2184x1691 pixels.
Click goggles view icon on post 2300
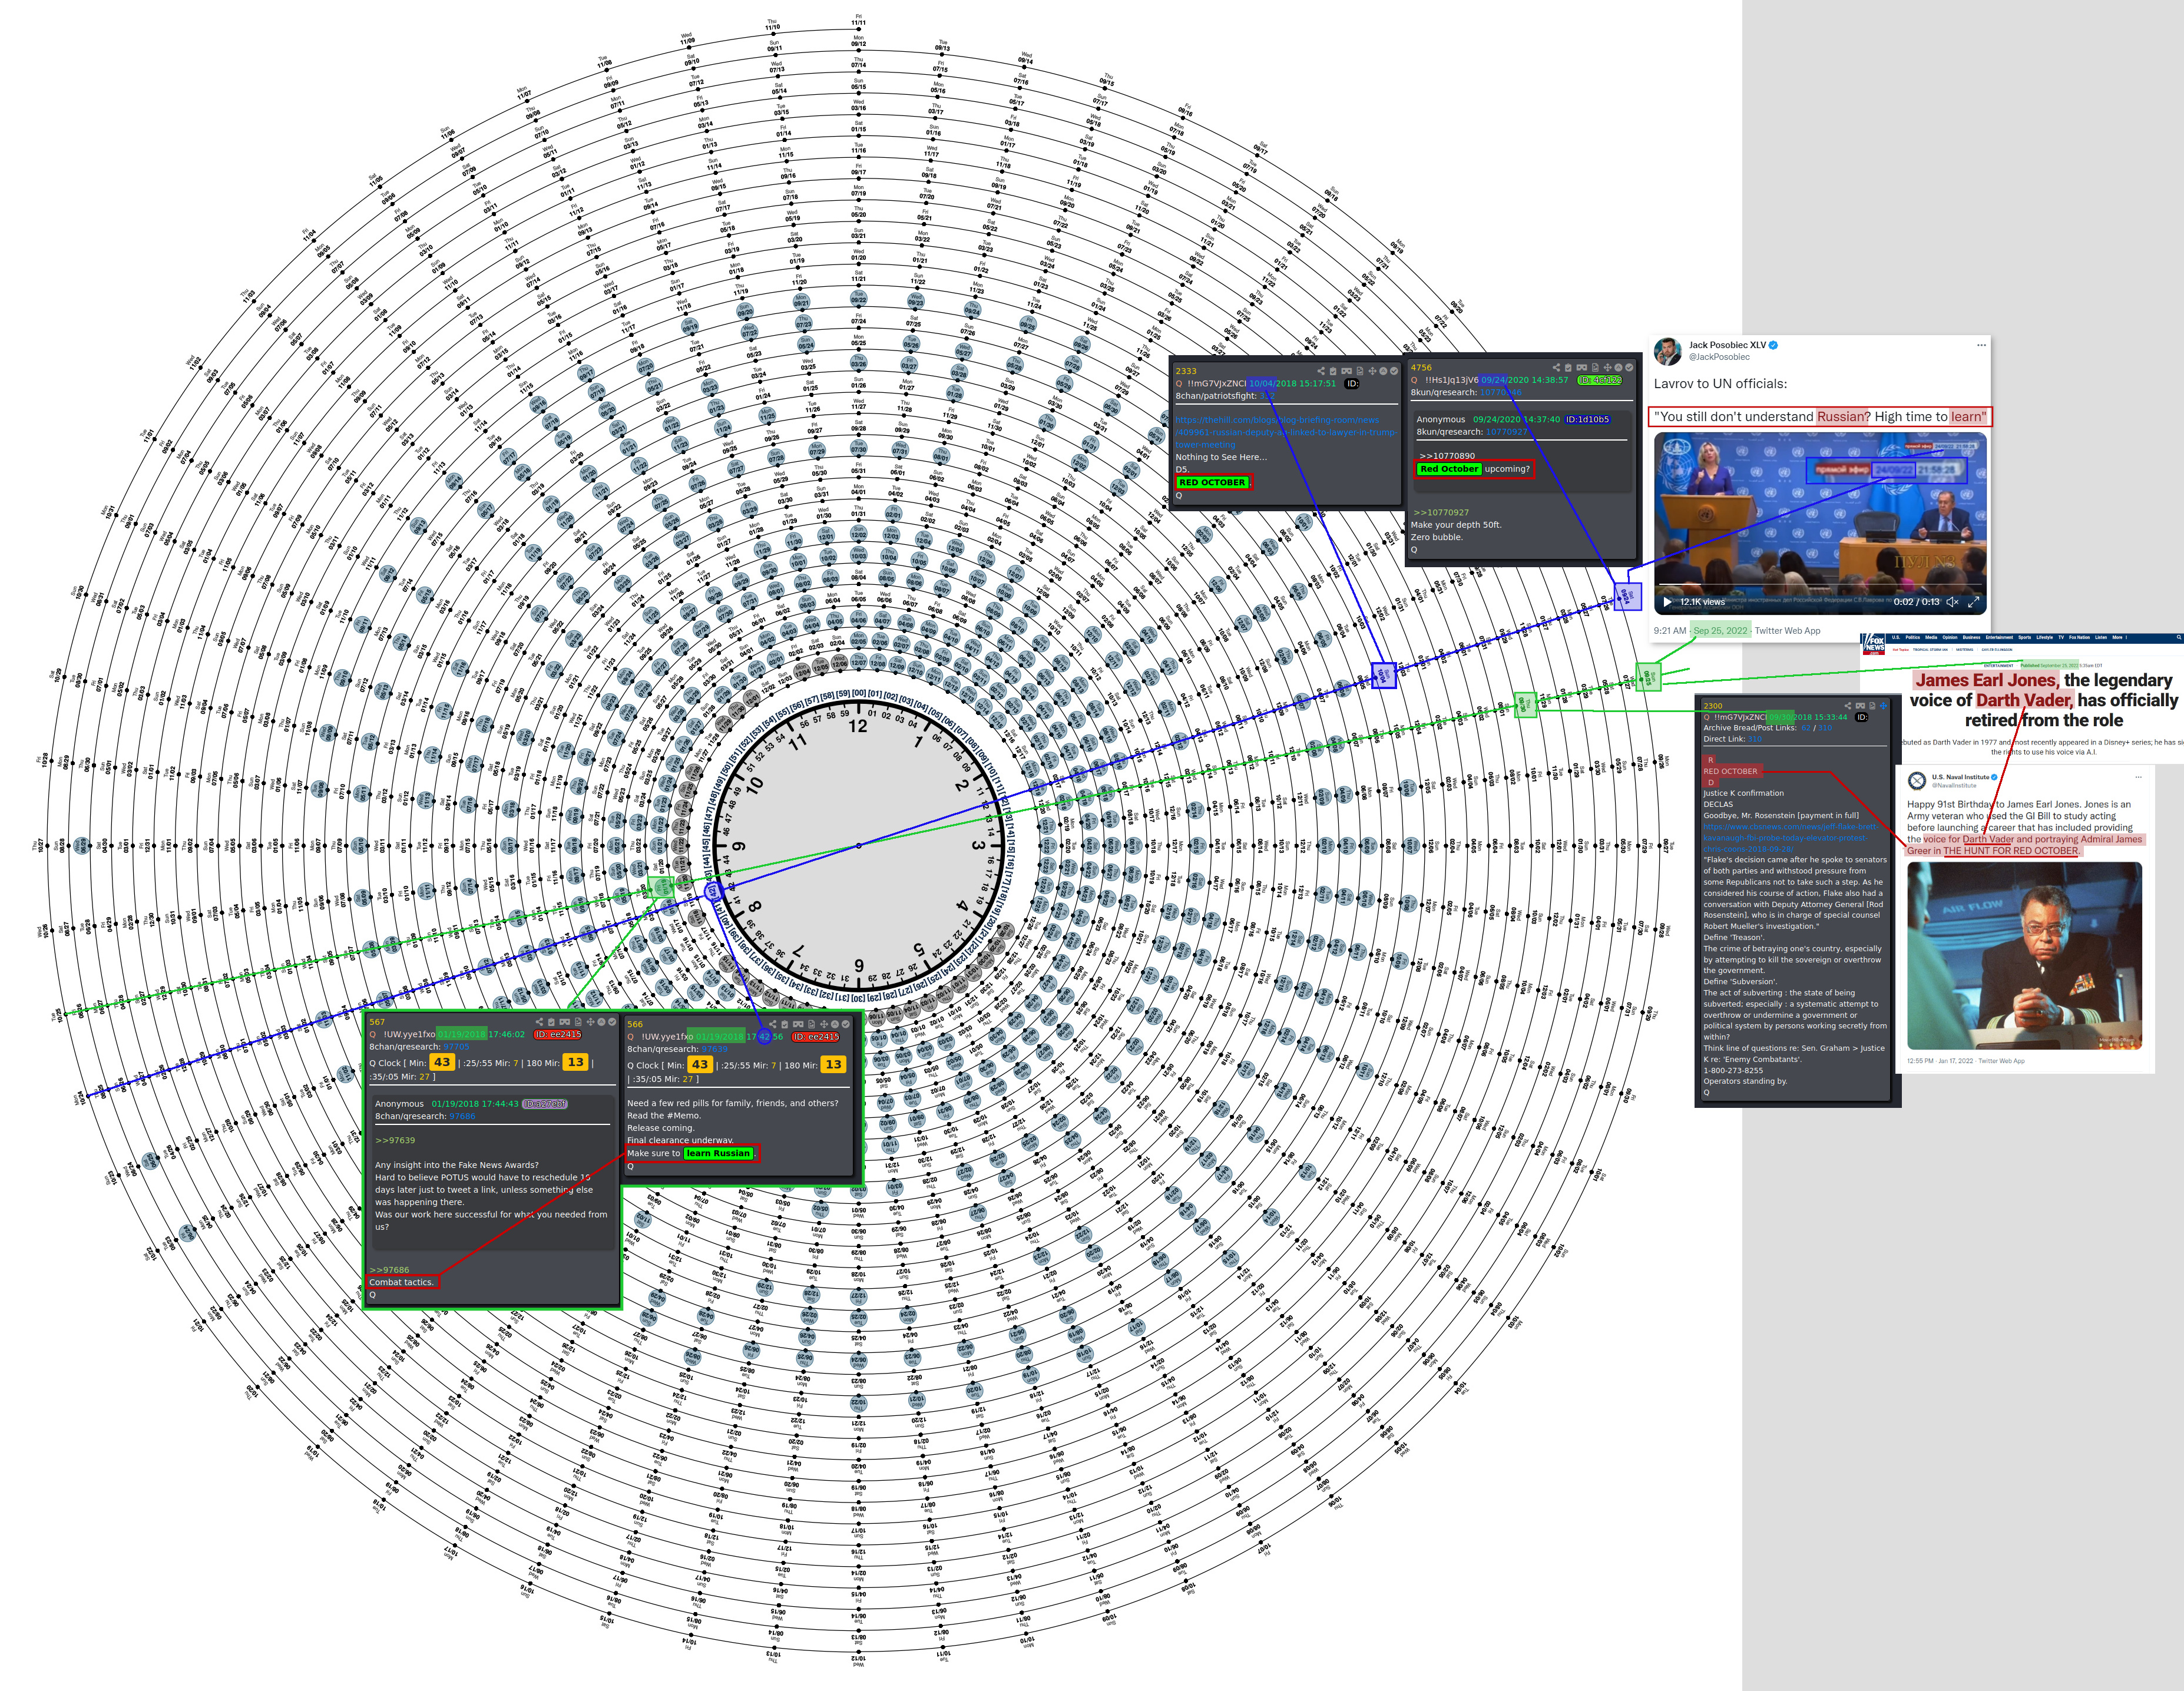point(1861,706)
